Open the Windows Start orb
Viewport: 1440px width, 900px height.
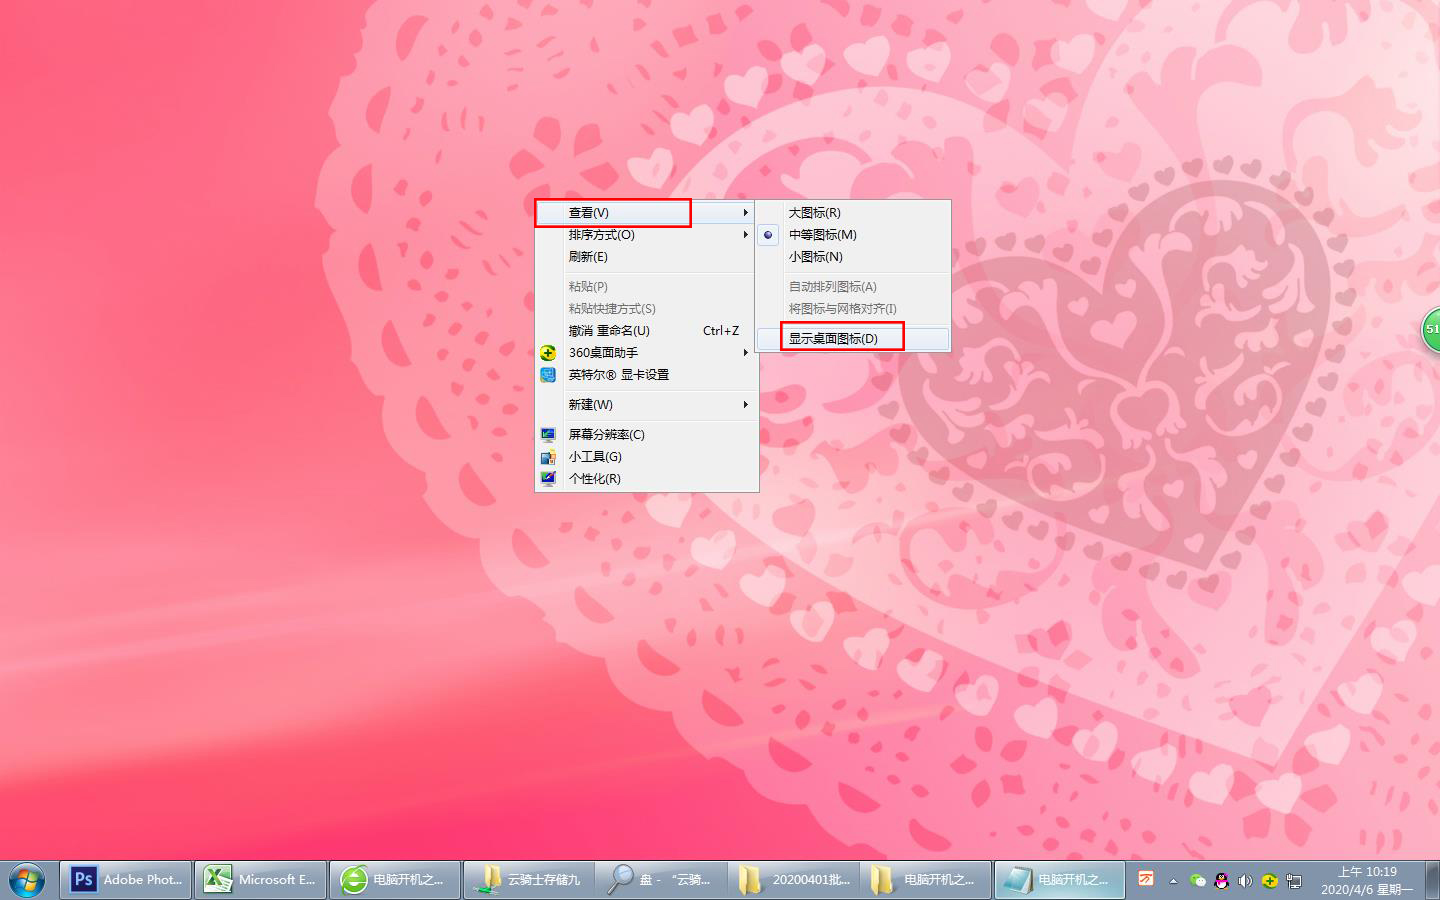(28, 880)
